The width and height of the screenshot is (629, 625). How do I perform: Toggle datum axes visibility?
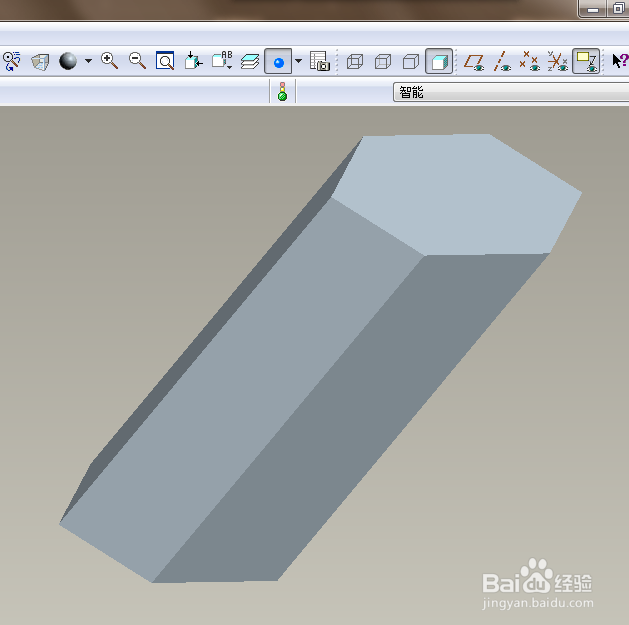click(x=502, y=61)
